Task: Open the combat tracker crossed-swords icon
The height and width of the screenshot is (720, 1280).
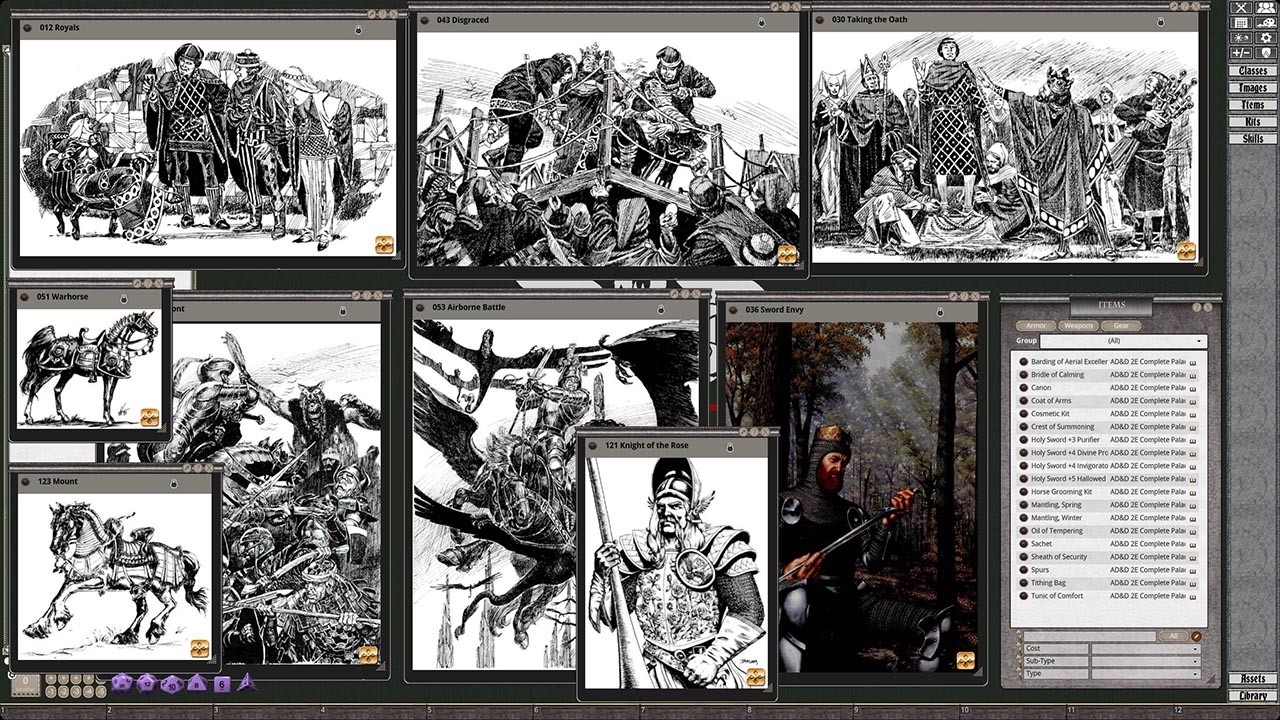Action: pos(1241,8)
